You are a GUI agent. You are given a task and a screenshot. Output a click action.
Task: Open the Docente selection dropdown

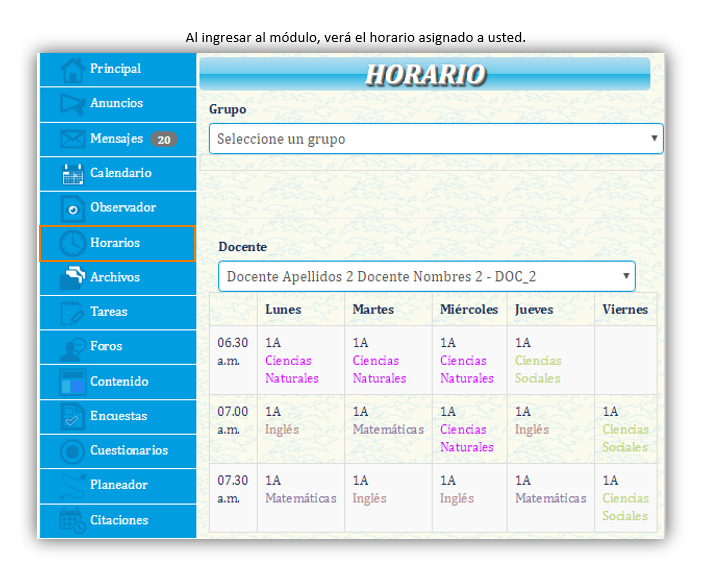coord(427,276)
